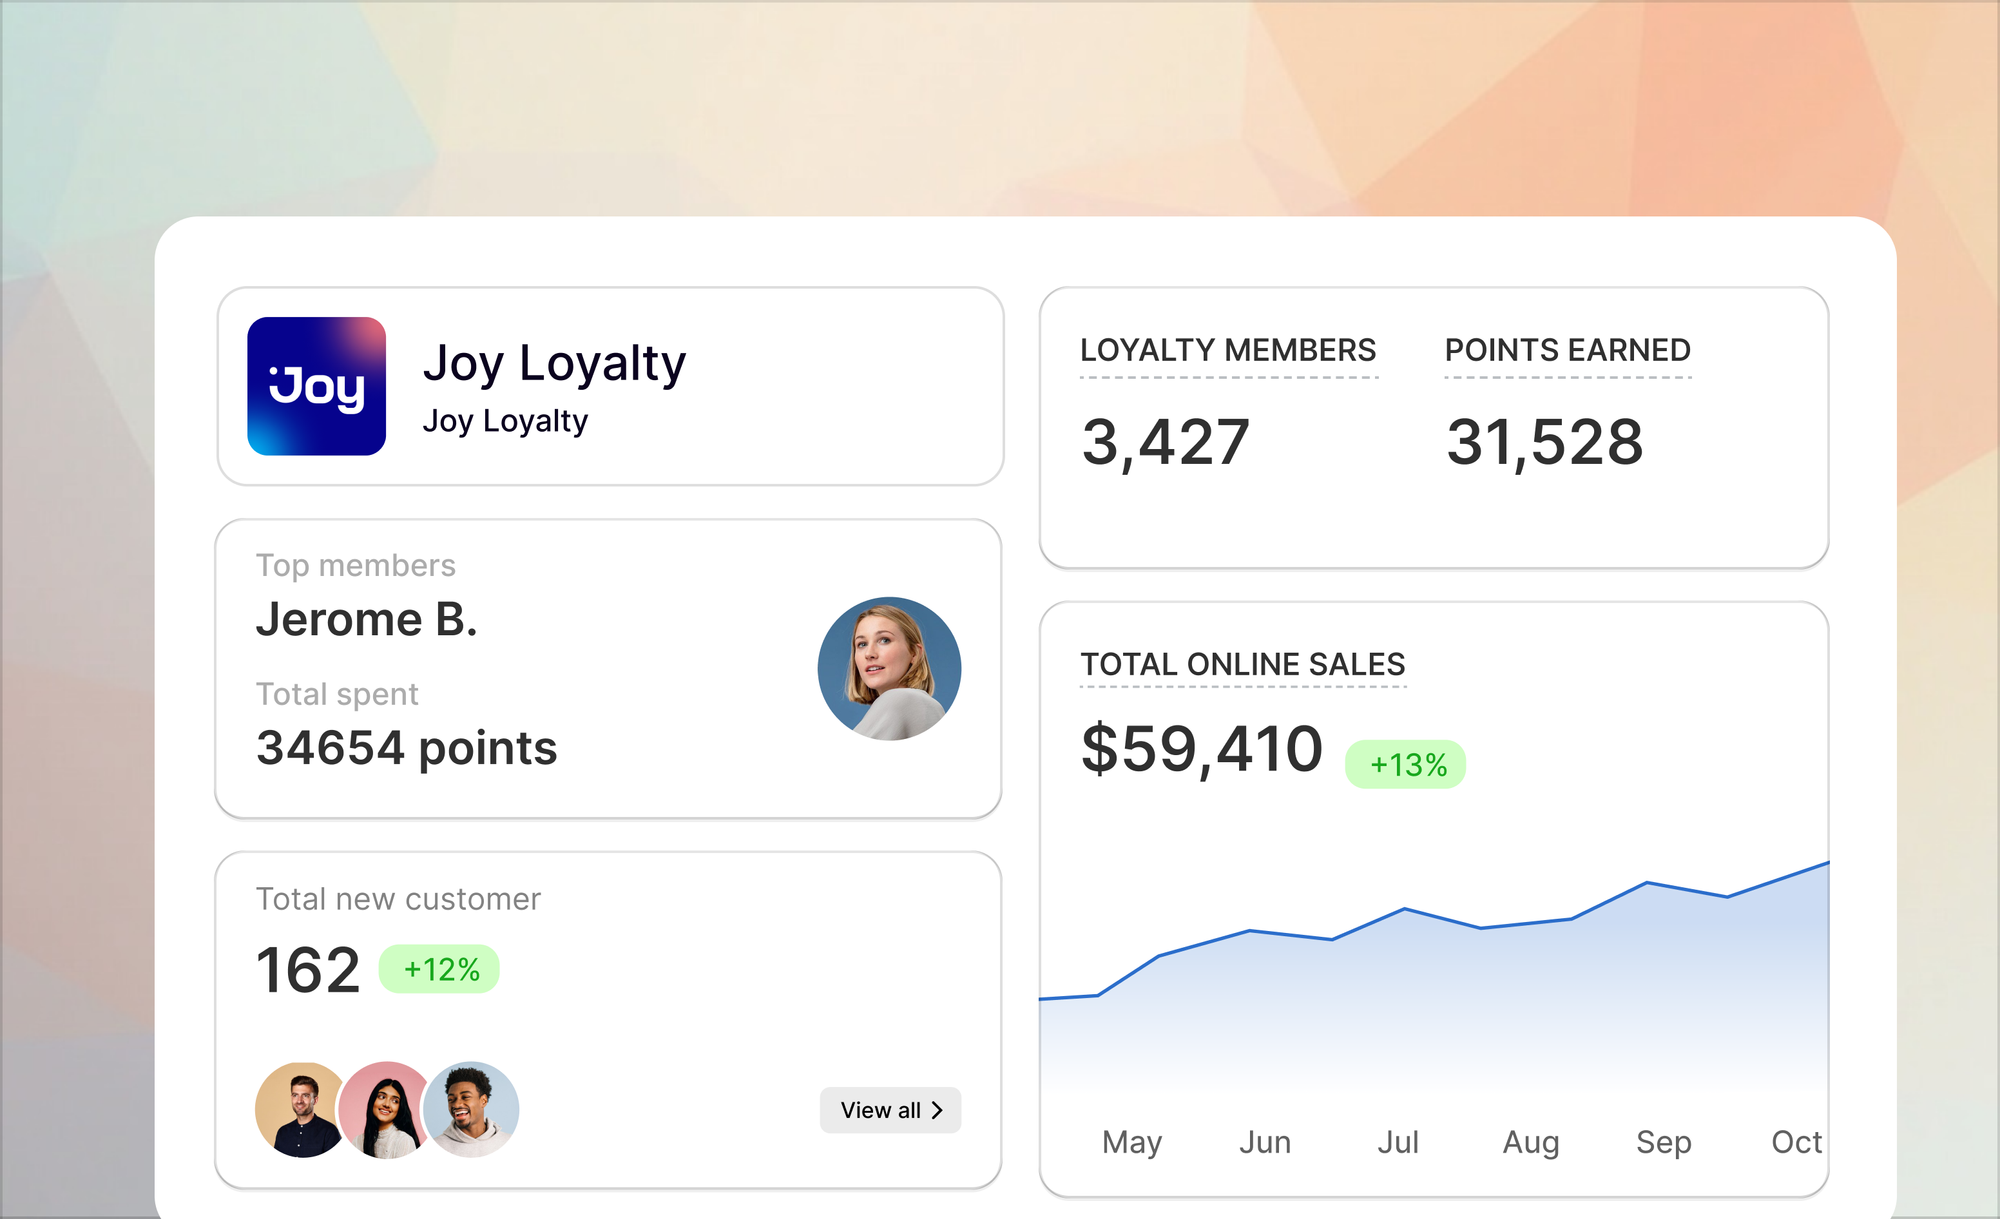The image size is (2000, 1219).
Task: Select the Loyalty Members heading
Action: click(1228, 350)
